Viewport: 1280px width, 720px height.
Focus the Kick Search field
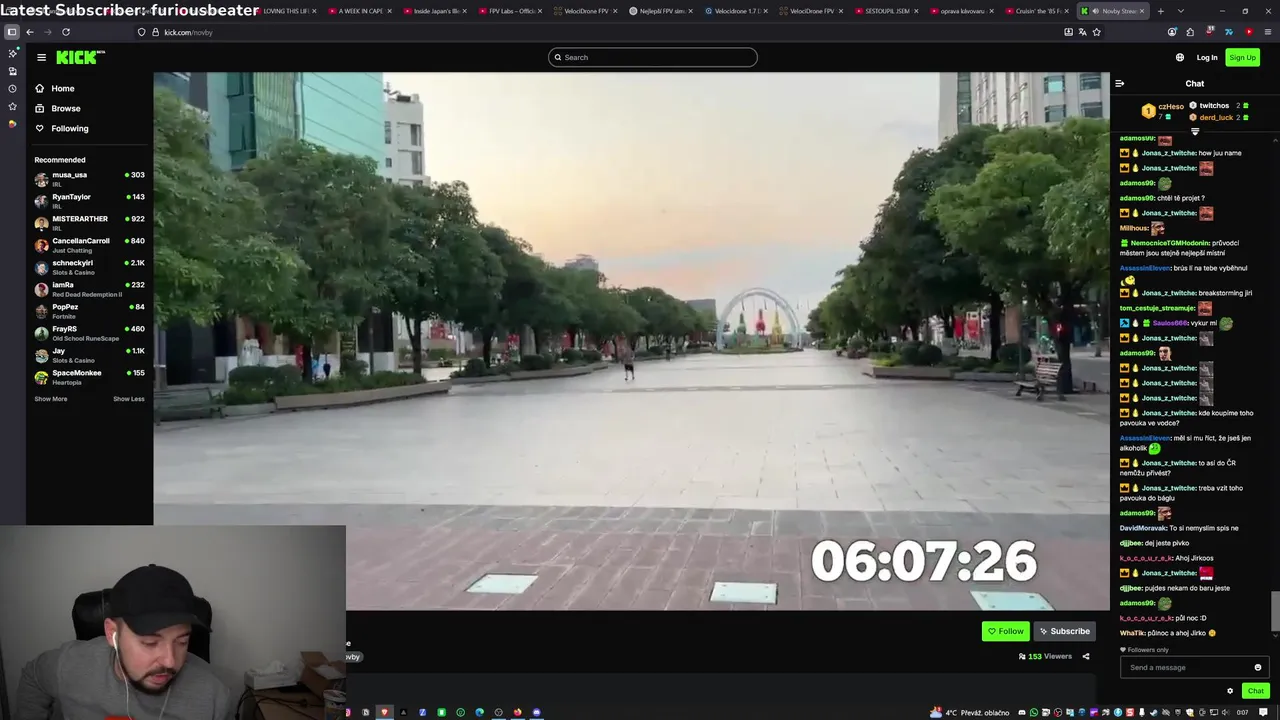(652, 57)
